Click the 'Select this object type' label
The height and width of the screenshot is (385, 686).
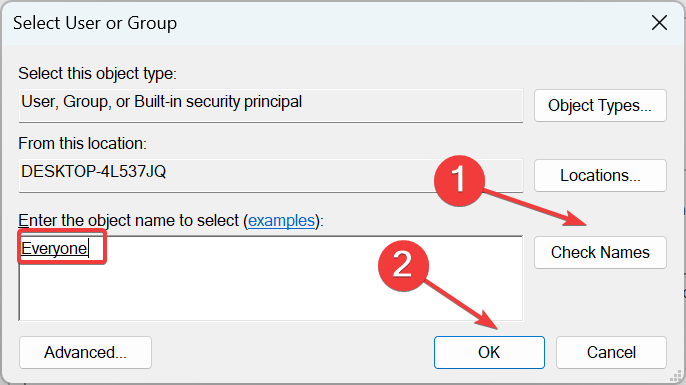(97, 74)
